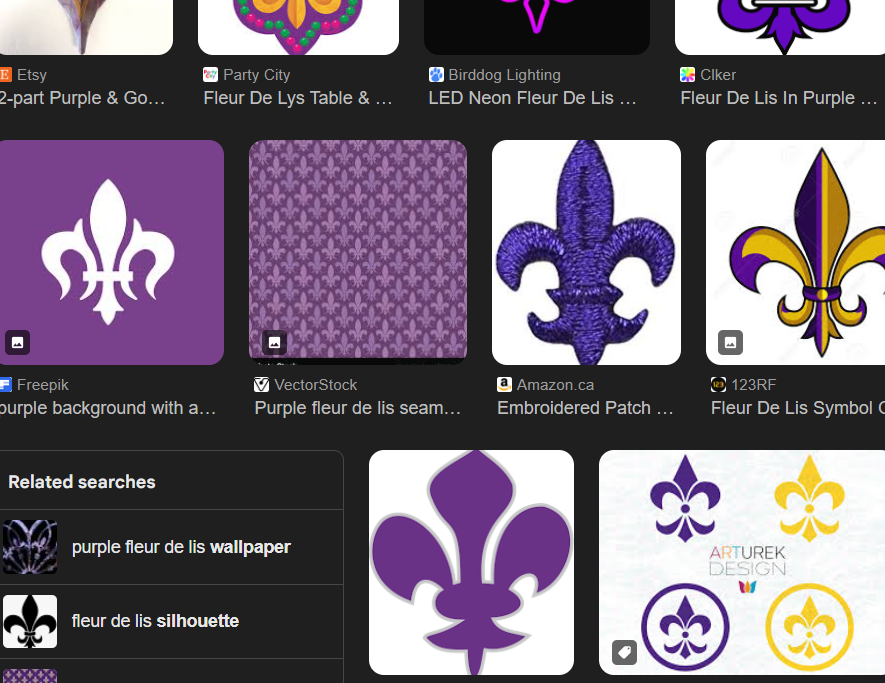Open 'purple background with a…' link

tap(108, 408)
